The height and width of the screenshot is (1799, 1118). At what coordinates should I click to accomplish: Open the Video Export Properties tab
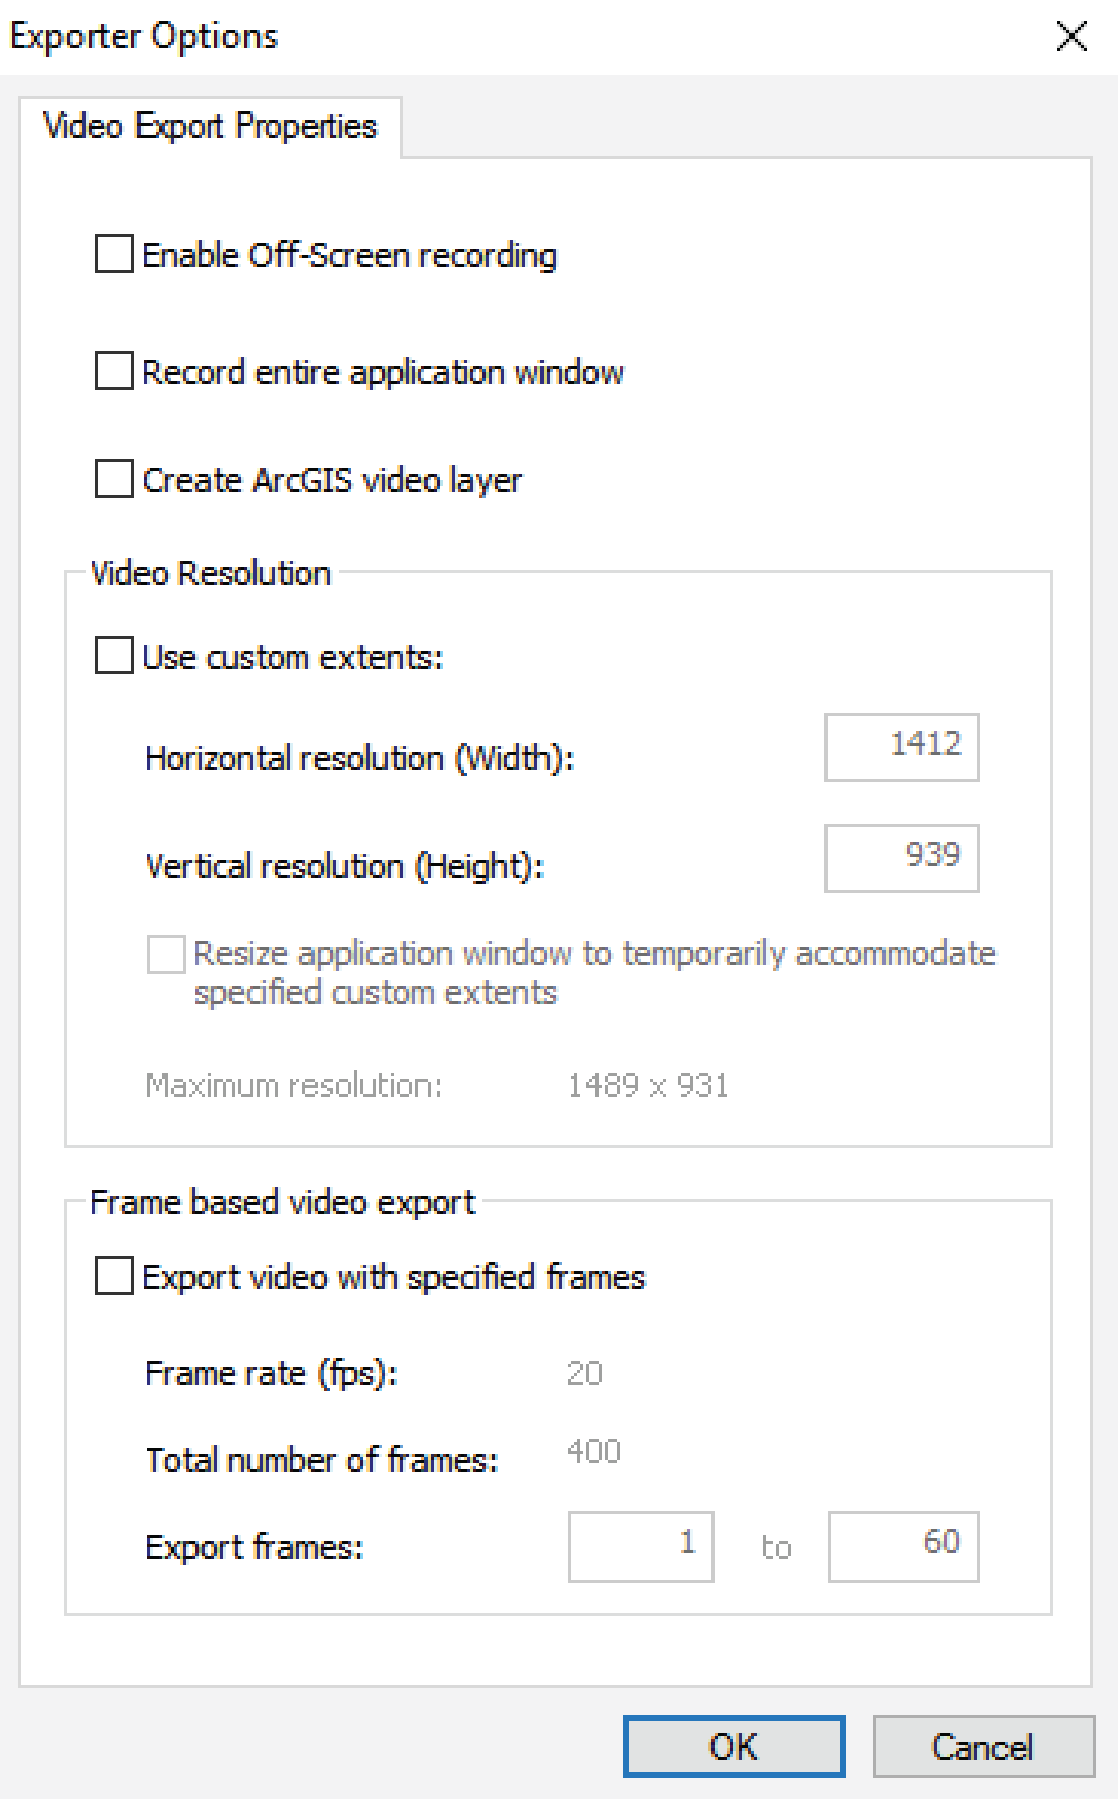[x=210, y=126]
